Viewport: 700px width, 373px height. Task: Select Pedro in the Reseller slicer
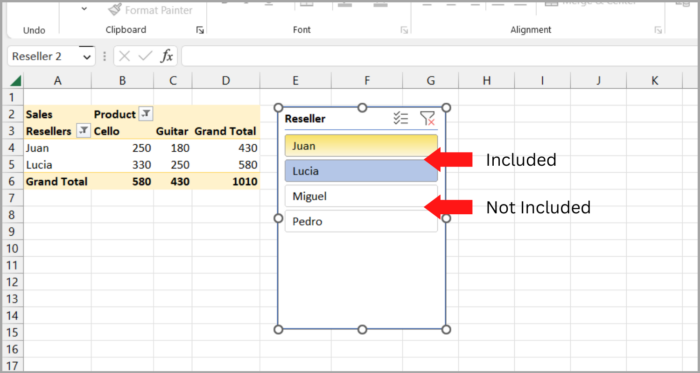(361, 221)
